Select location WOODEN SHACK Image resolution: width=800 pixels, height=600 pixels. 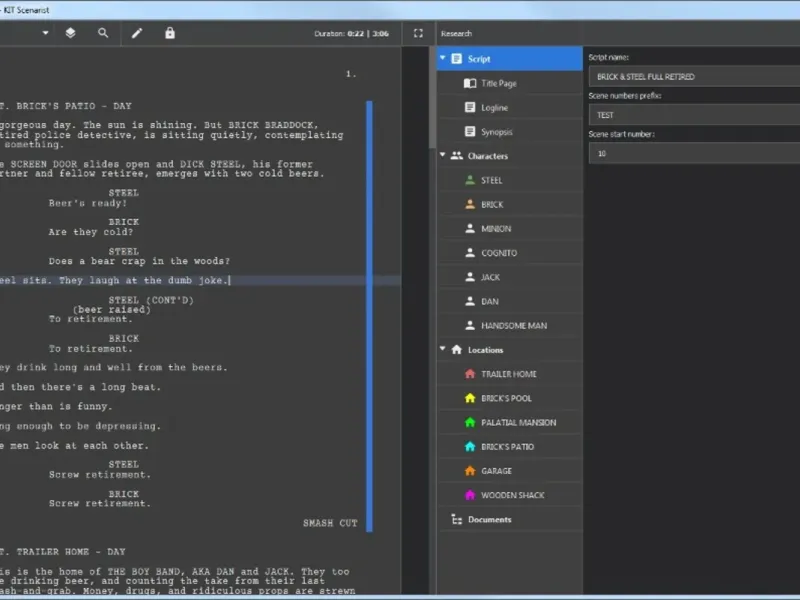click(x=510, y=495)
